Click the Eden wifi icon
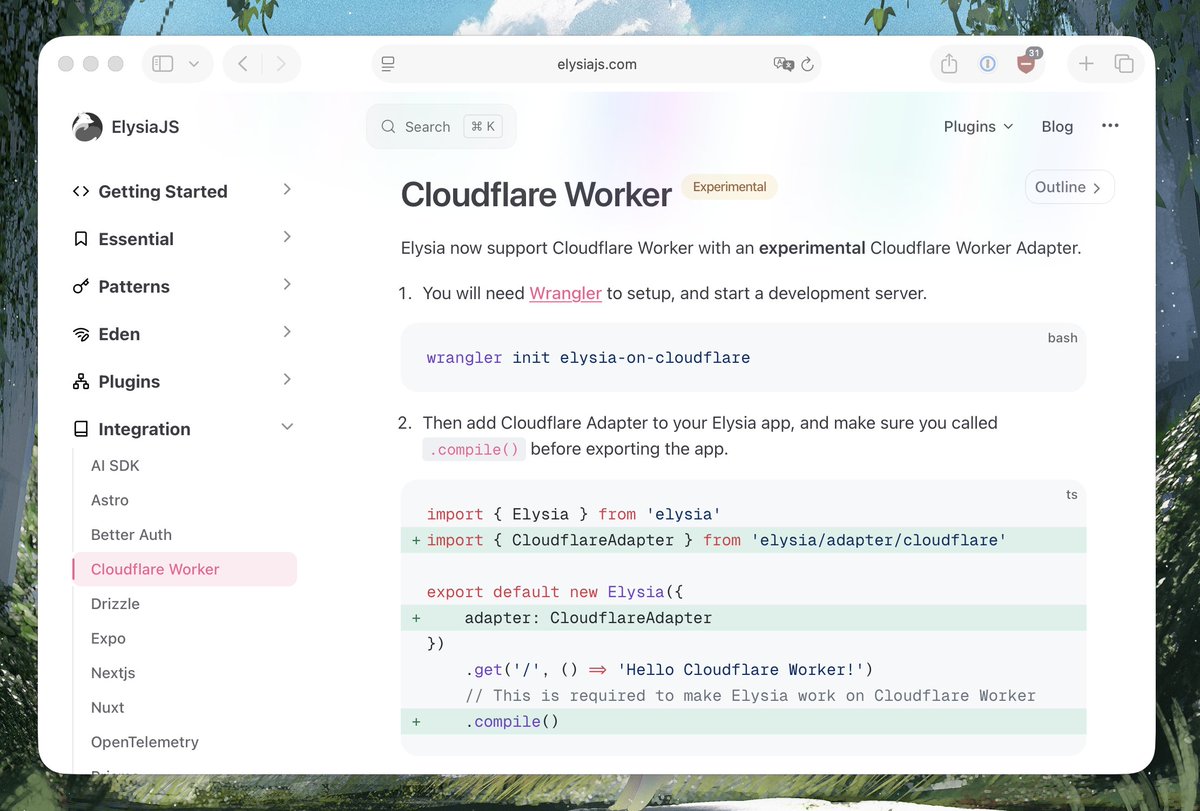The height and width of the screenshot is (811, 1200). (81, 334)
